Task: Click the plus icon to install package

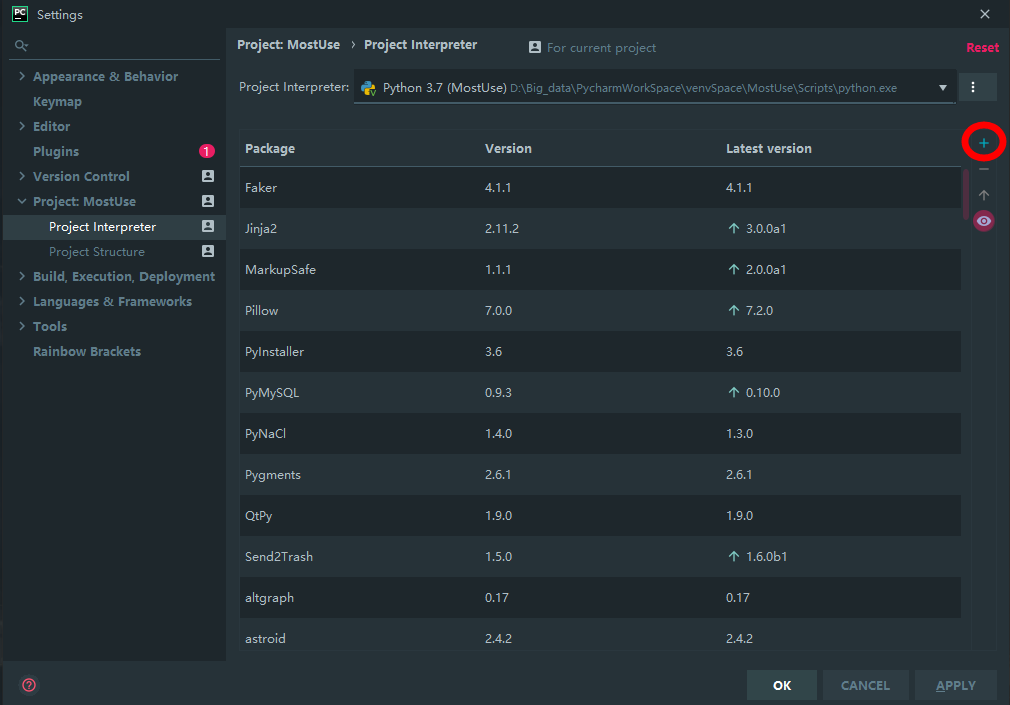Action: click(x=984, y=144)
